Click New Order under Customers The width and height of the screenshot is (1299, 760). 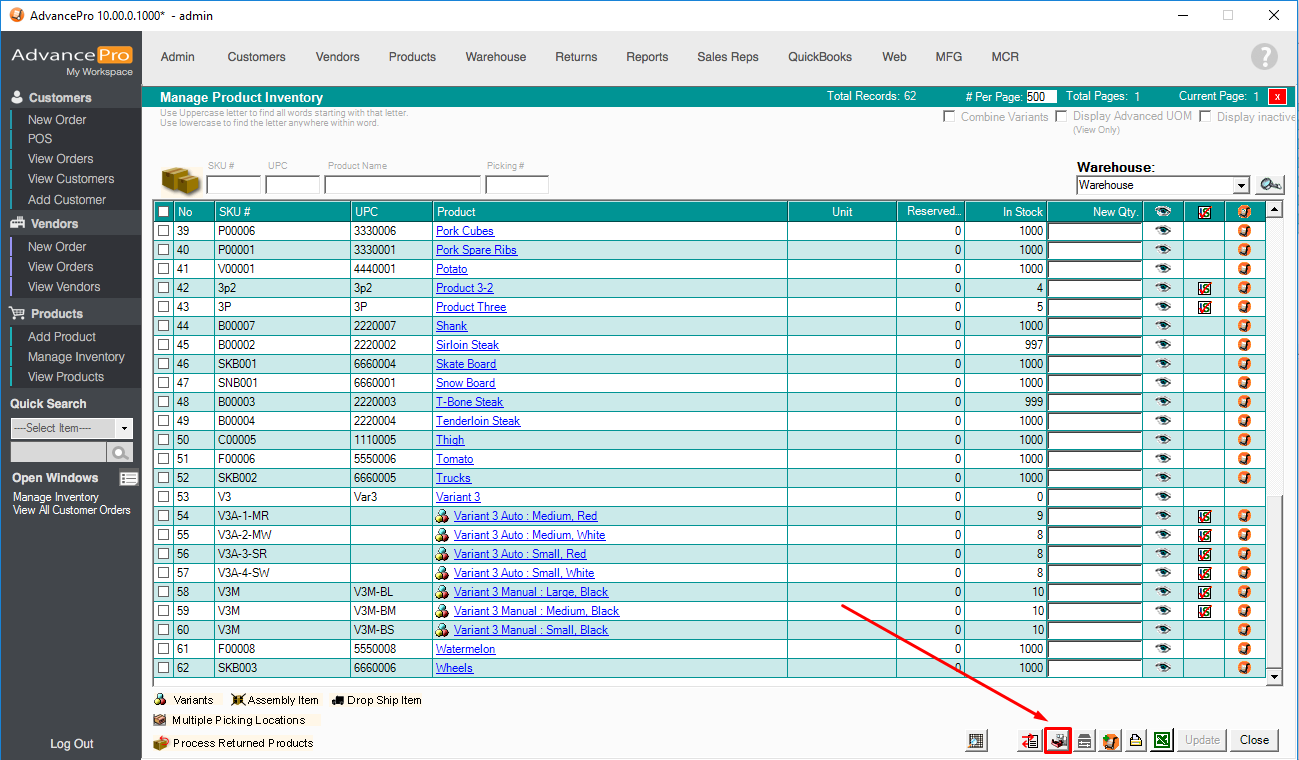point(57,120)
